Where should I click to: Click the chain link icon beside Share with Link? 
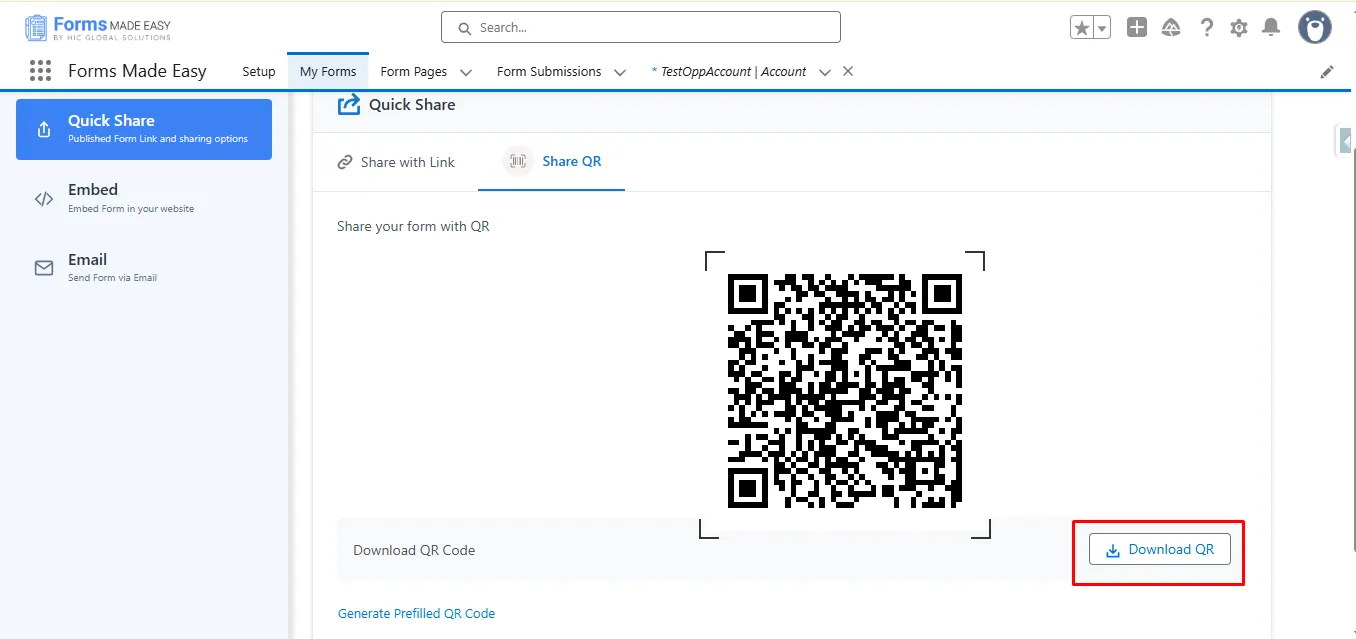(345, 162)
